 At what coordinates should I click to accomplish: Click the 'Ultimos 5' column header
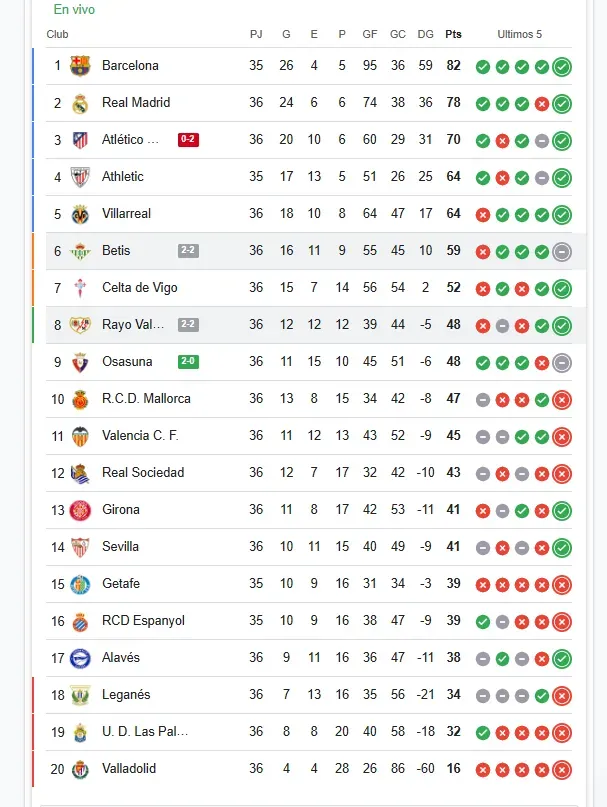pyautogui.click(x=520, y=35)
